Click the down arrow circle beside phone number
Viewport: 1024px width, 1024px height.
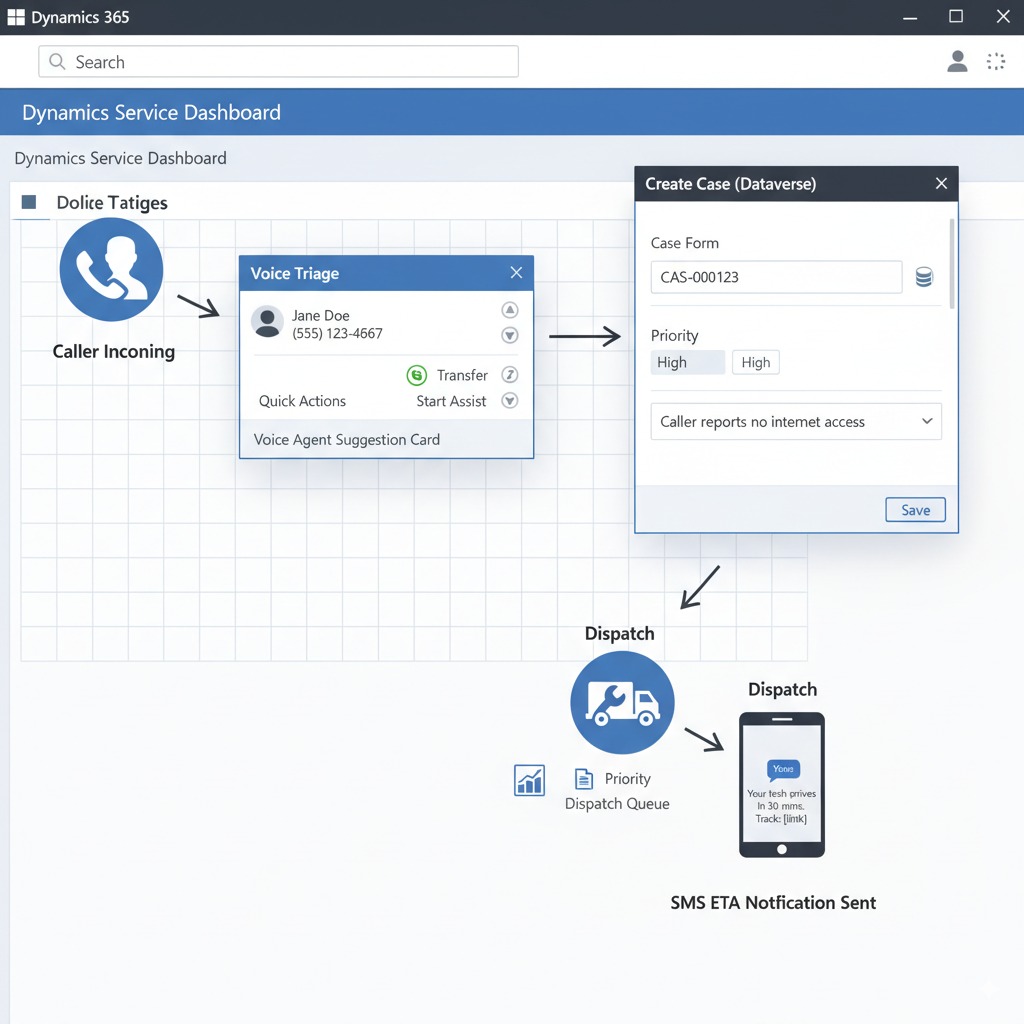tap(509, 335)
